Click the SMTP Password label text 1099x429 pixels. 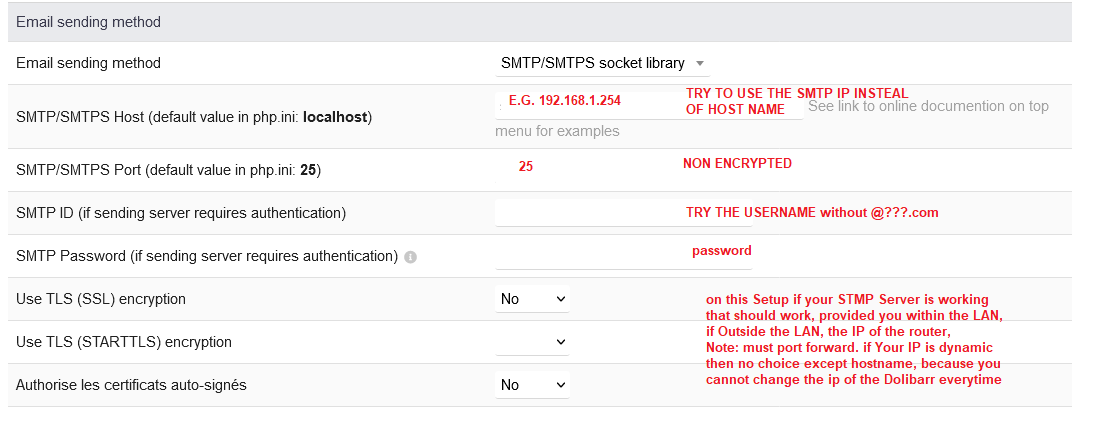(x=207, y=256)
